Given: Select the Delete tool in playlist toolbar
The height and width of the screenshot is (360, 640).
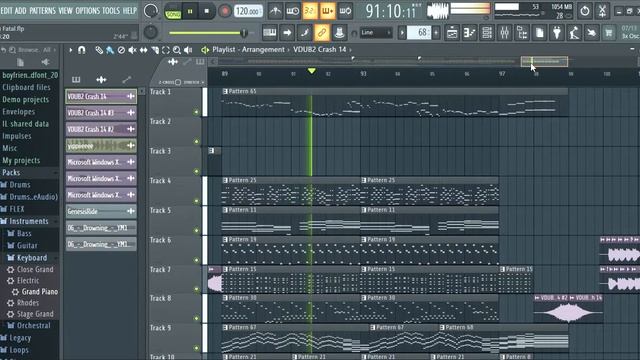Looking at the screenshot, I should (x=121, y=50).
